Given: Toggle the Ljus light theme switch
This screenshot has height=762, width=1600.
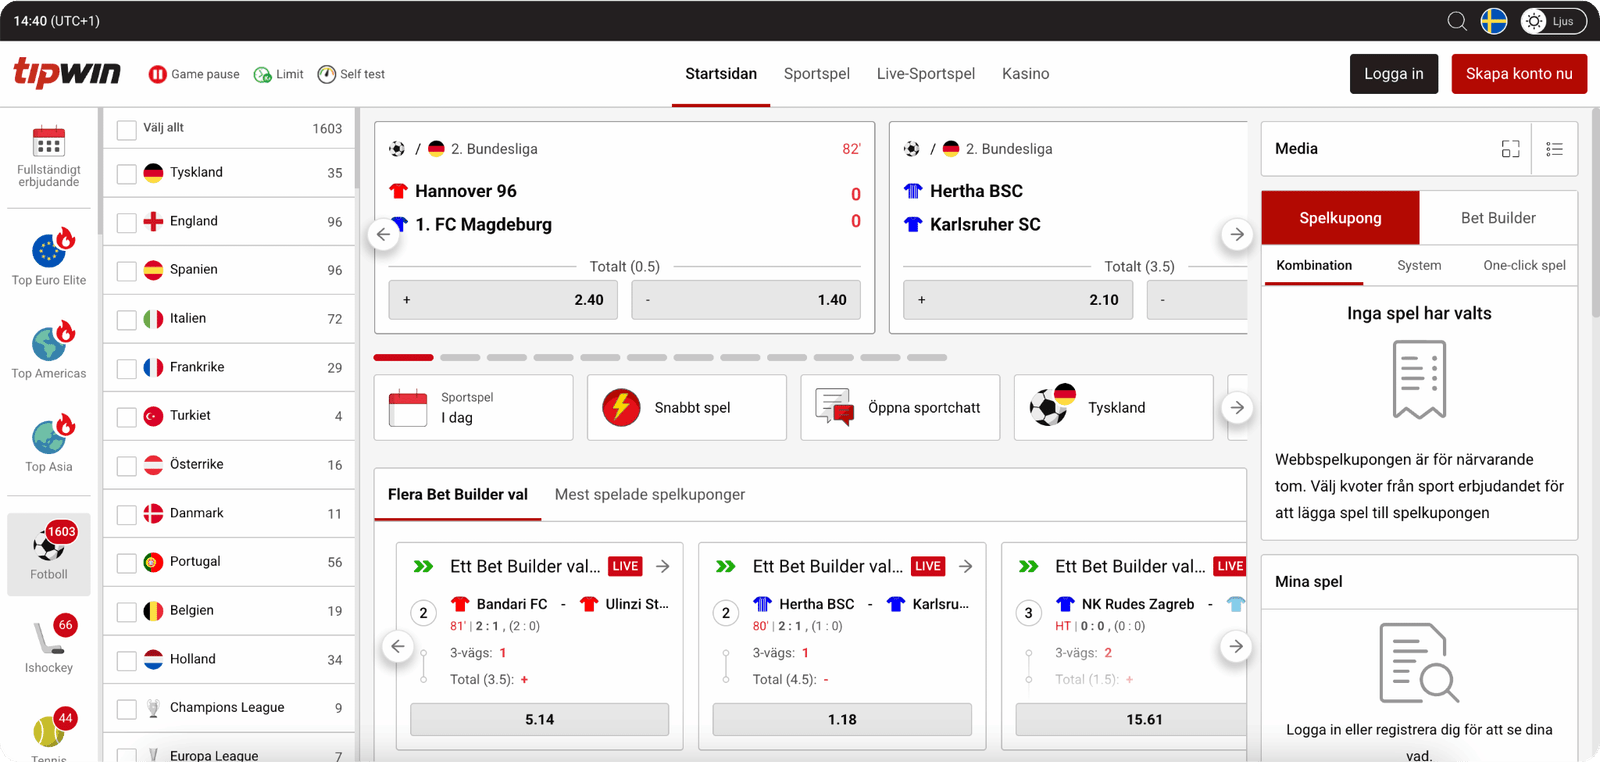Looking at the screenshot, I should 1547,21.
